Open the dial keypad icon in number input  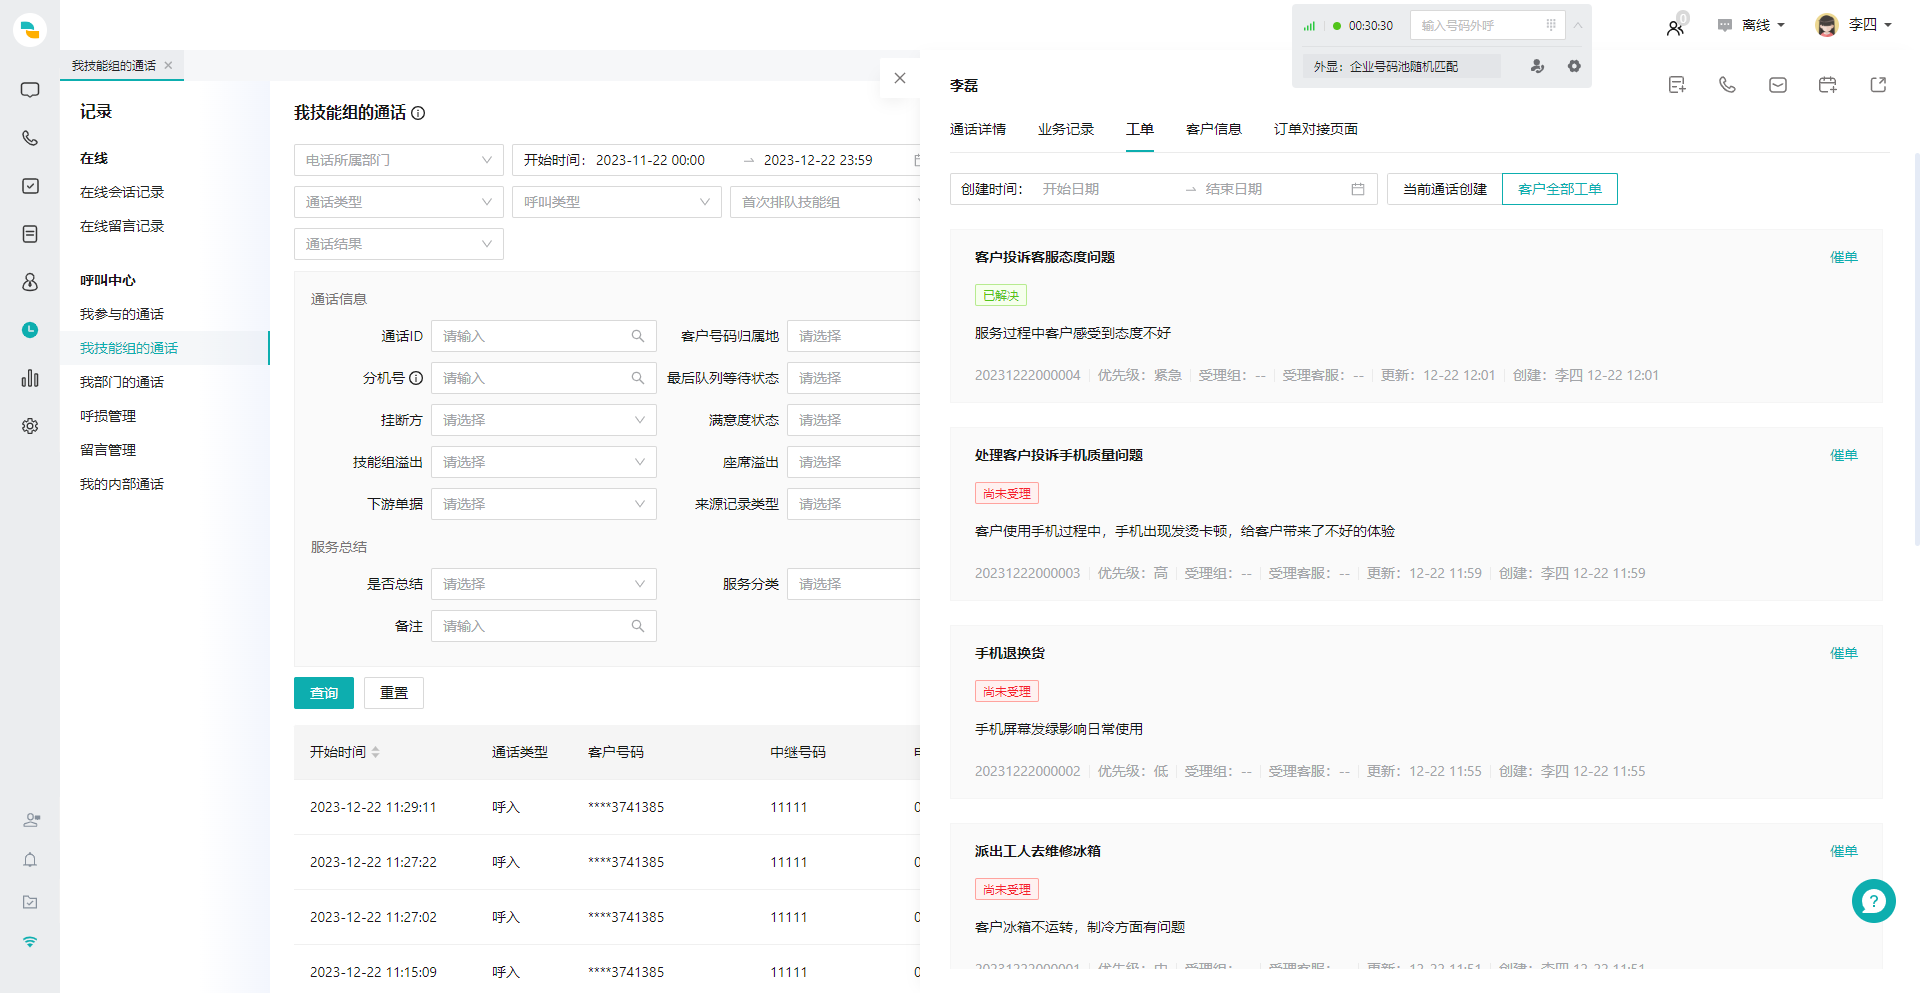[1551, 25]
